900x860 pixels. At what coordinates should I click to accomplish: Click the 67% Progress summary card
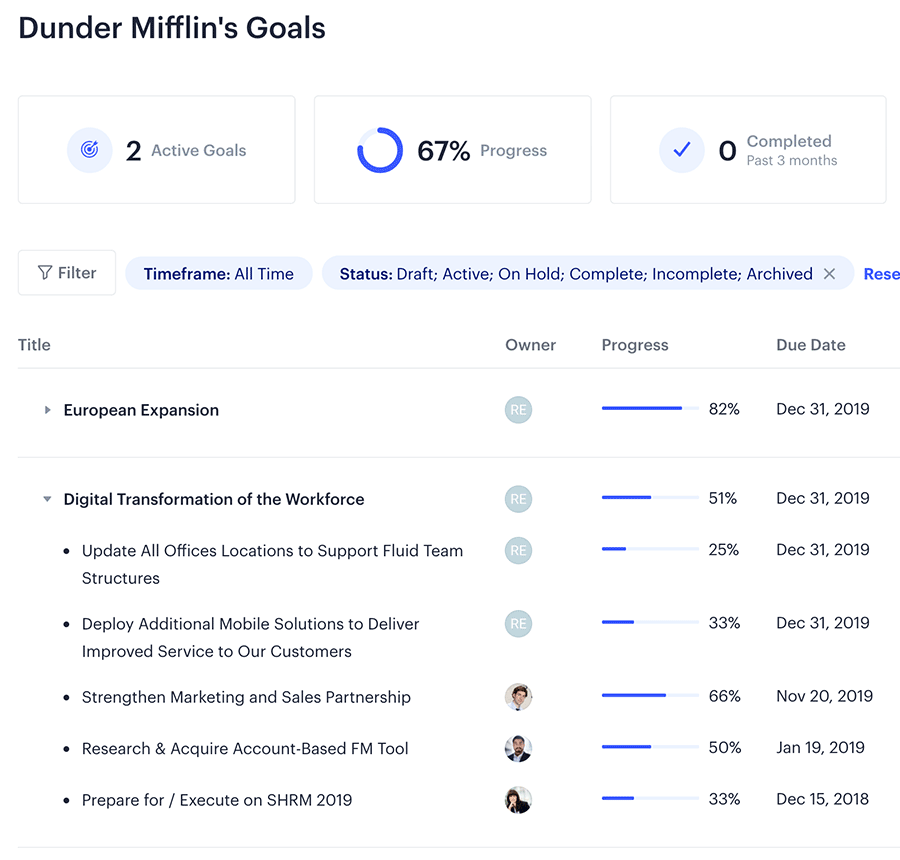(452, 150)
